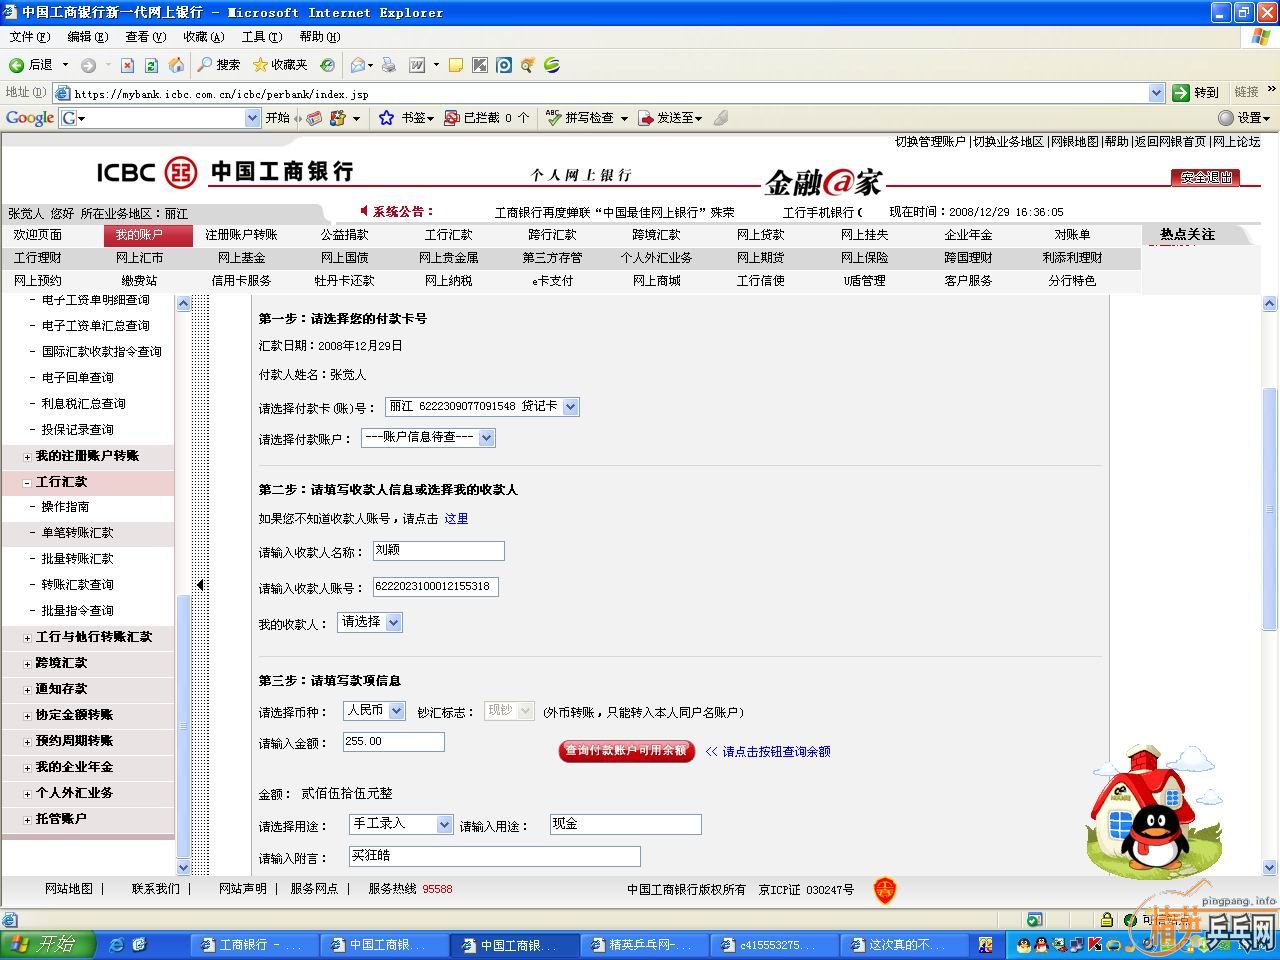Collapse the 工行汇款 sidebar section
The height and width of the screenshot is (960, 1280).
(x=27, y=483)
